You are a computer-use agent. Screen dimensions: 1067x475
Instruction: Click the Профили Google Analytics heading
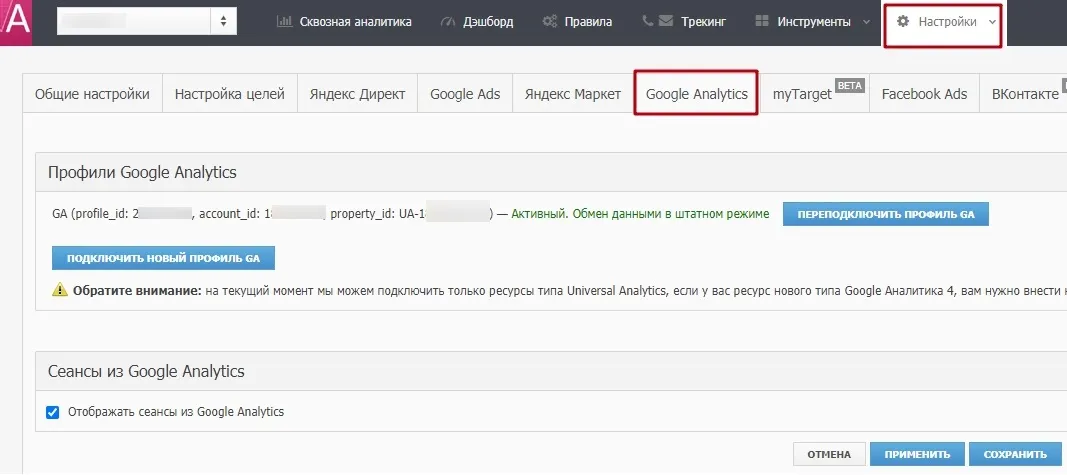(142, 172)
